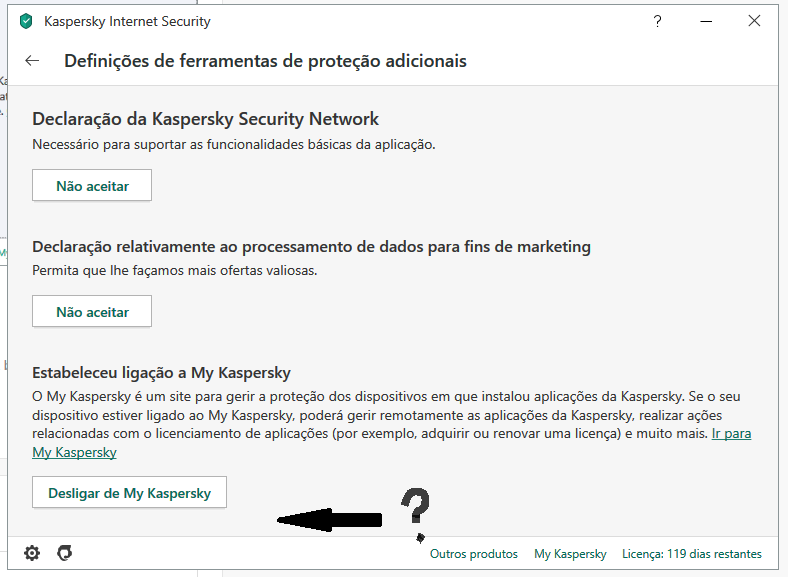This screenshot has width=788, height=577.
Task: Decline the marketing data processing statement
Action: (x=92, y=312)
